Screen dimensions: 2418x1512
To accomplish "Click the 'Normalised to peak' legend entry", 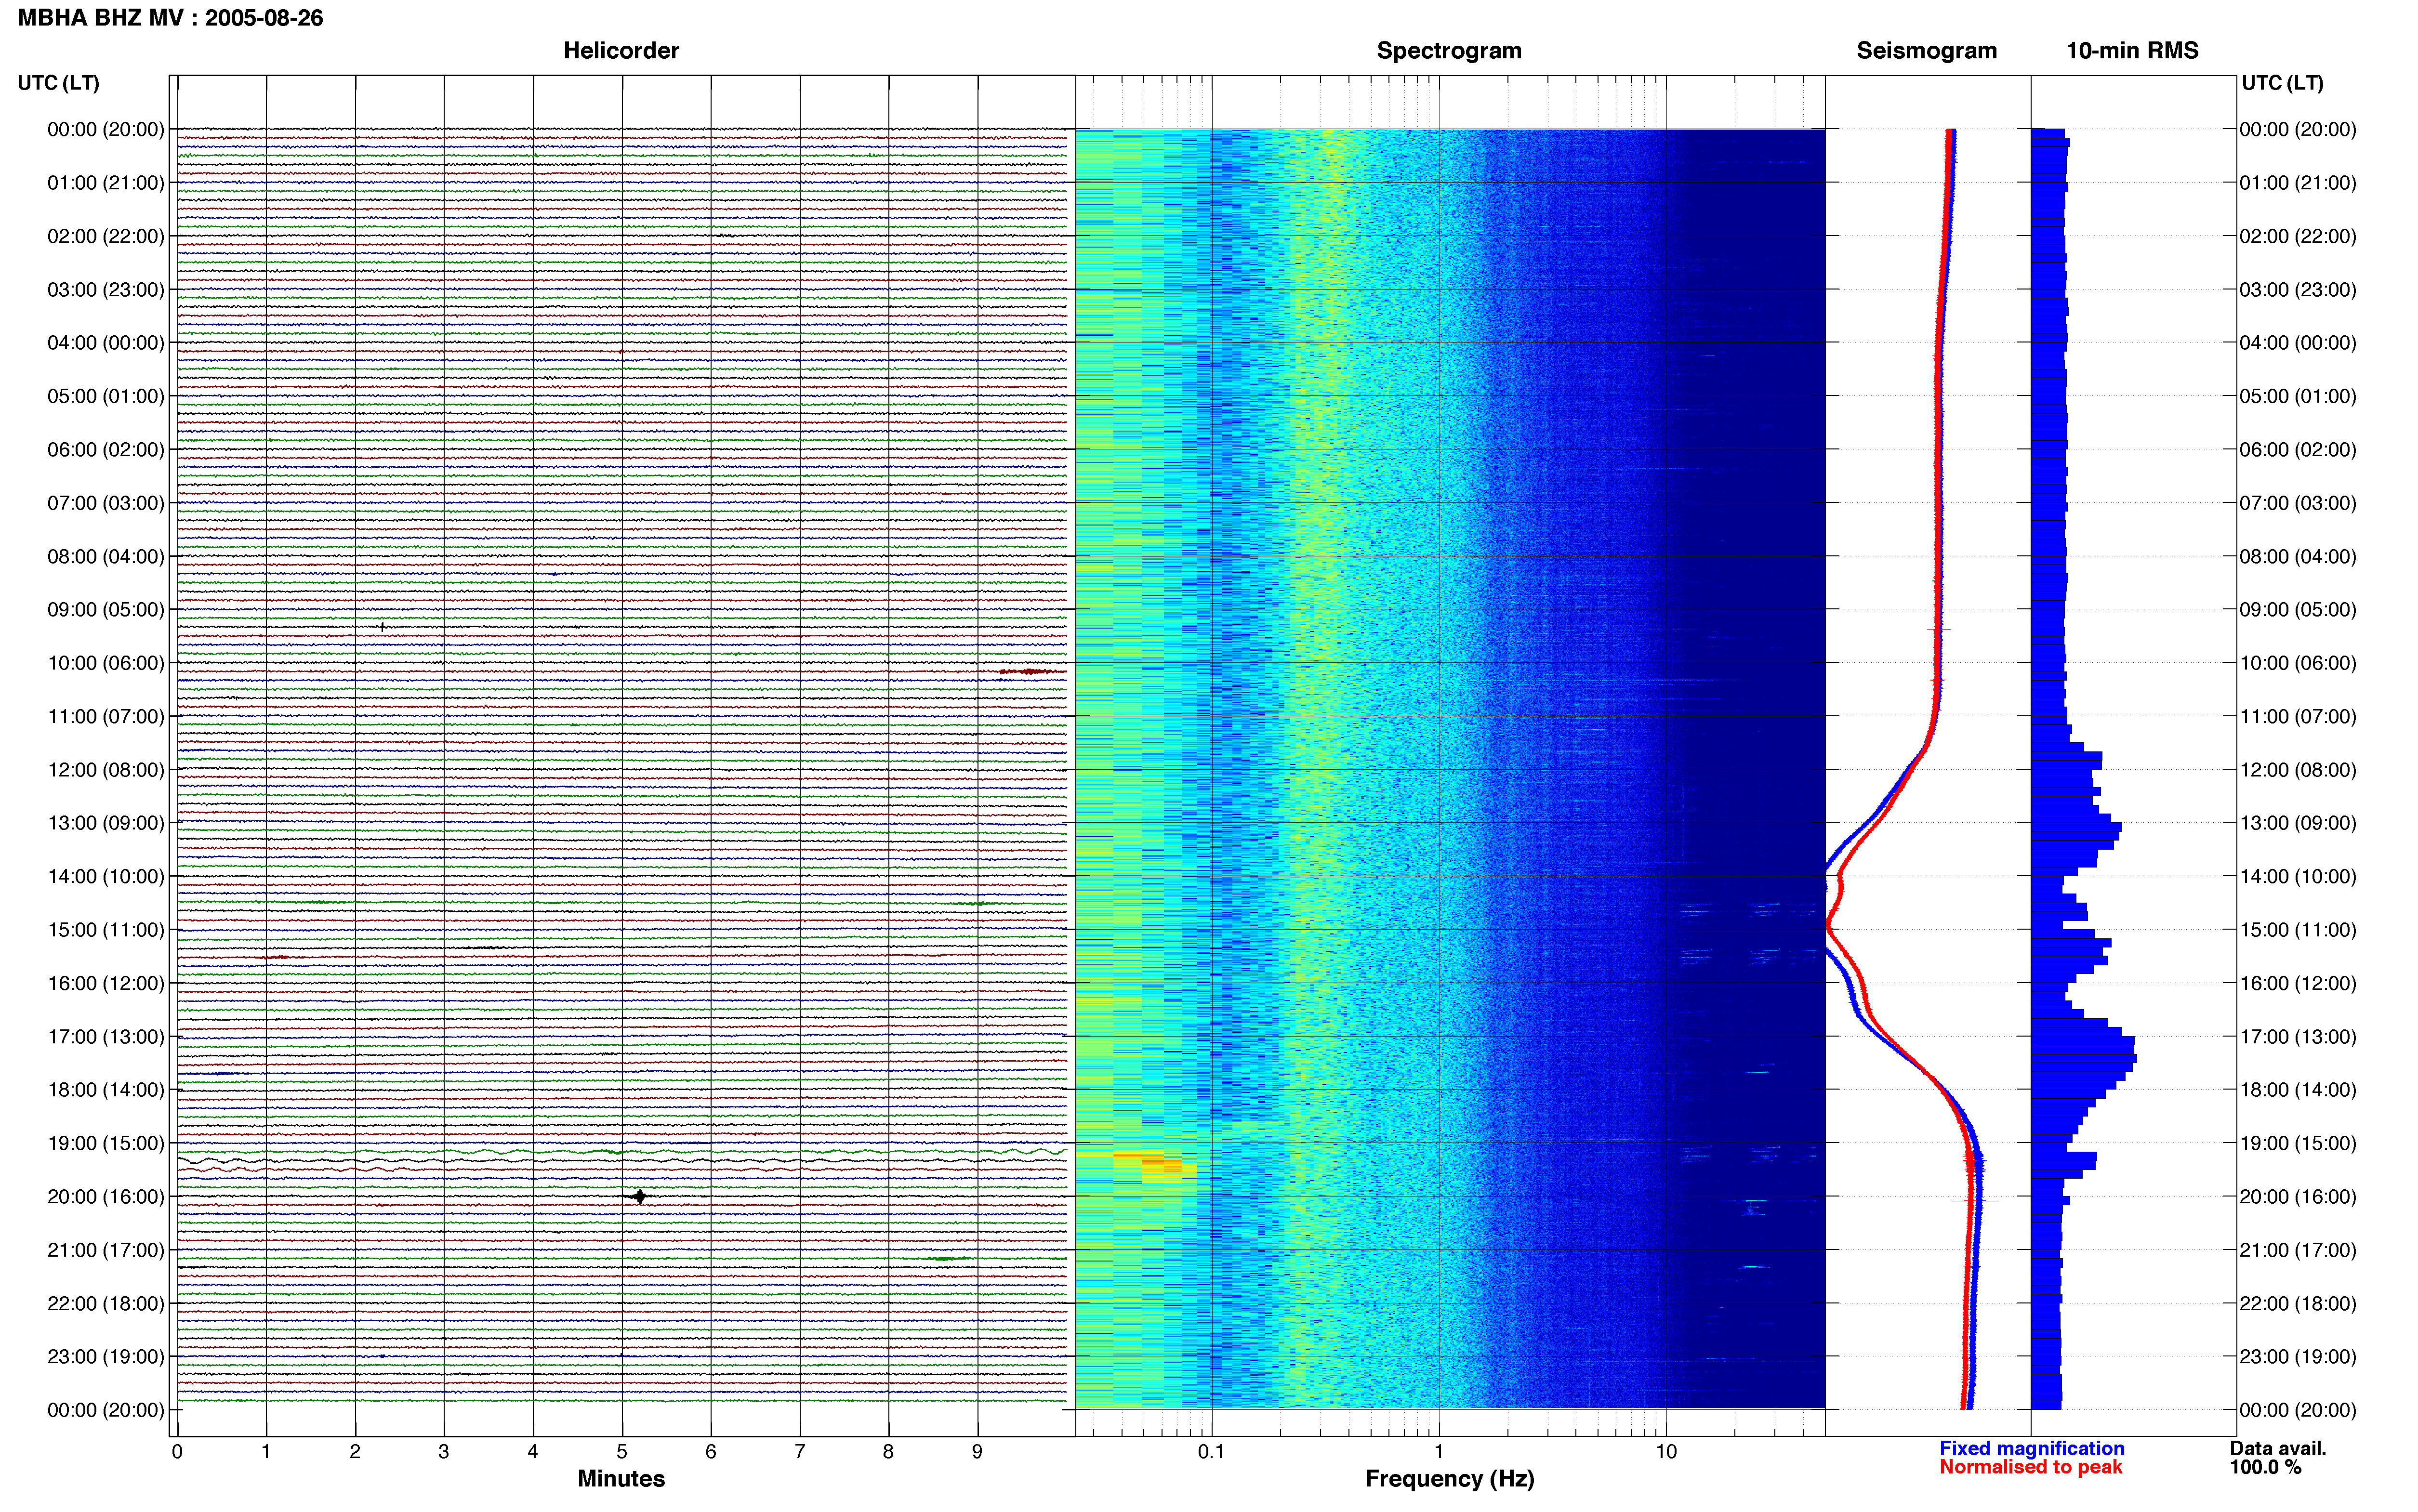I will [x=2030, y=1468].
